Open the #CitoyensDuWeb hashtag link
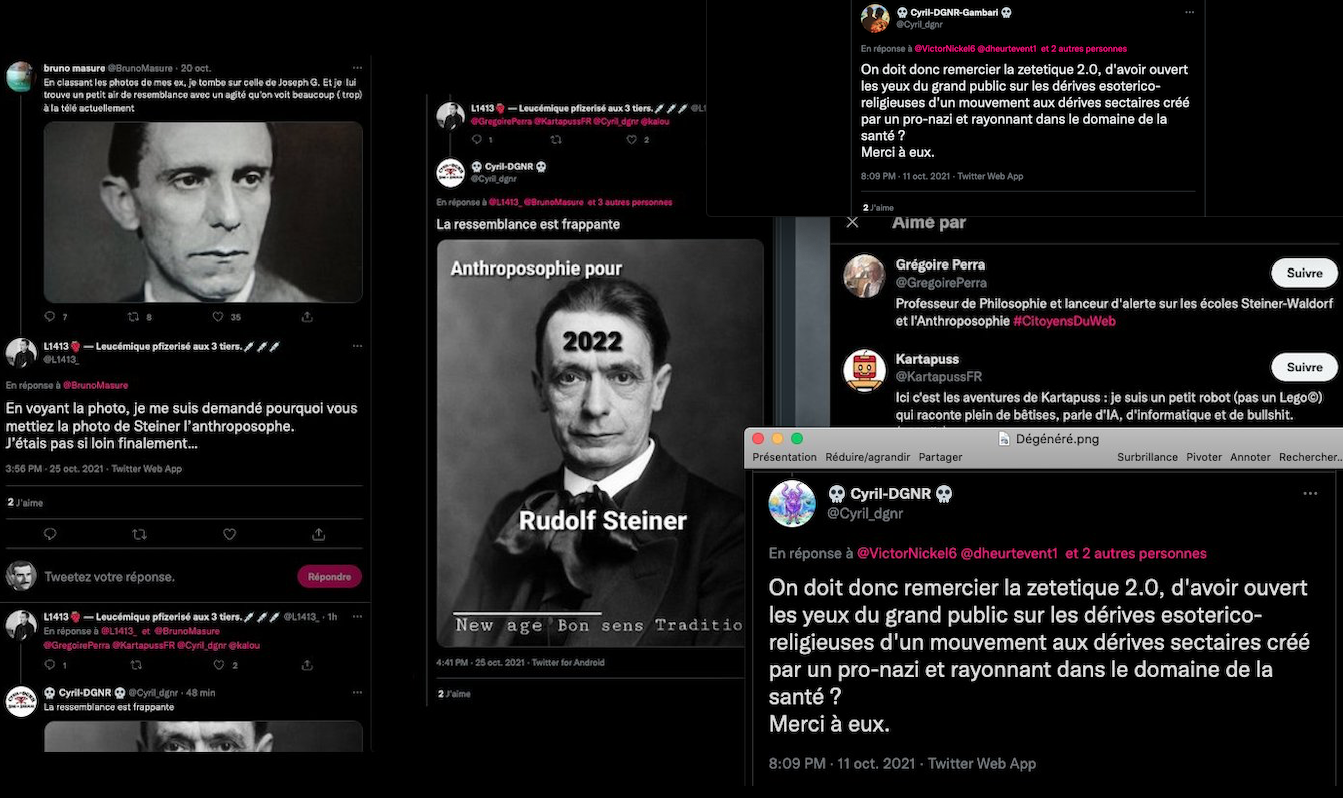The height and width of the screenshot is (798, 1343). (x=1064, y=321)
